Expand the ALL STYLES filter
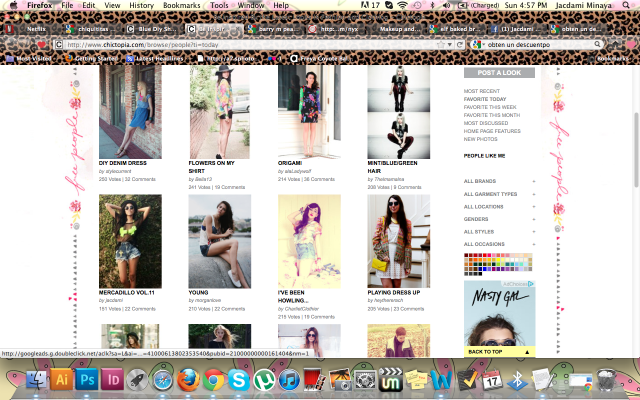Viewport: 640px width, 400px height. point(499,231)
